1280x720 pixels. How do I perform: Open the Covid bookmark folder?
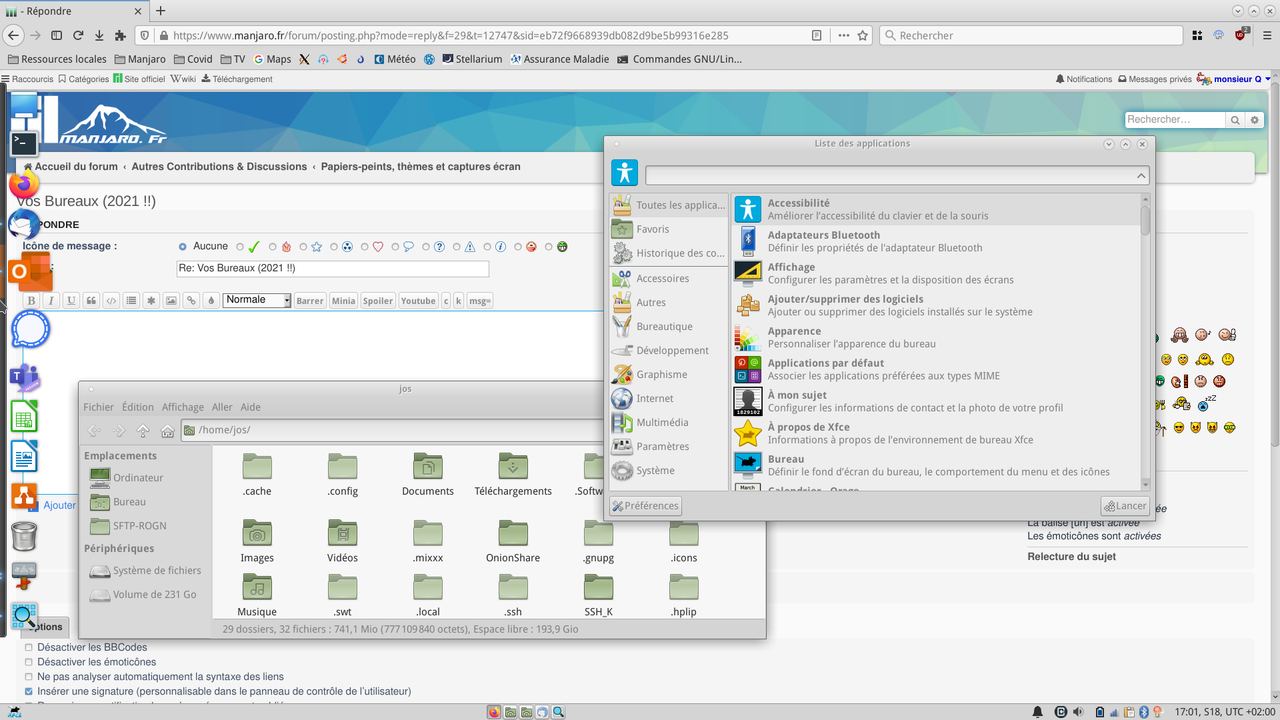[x=192, y=59]
